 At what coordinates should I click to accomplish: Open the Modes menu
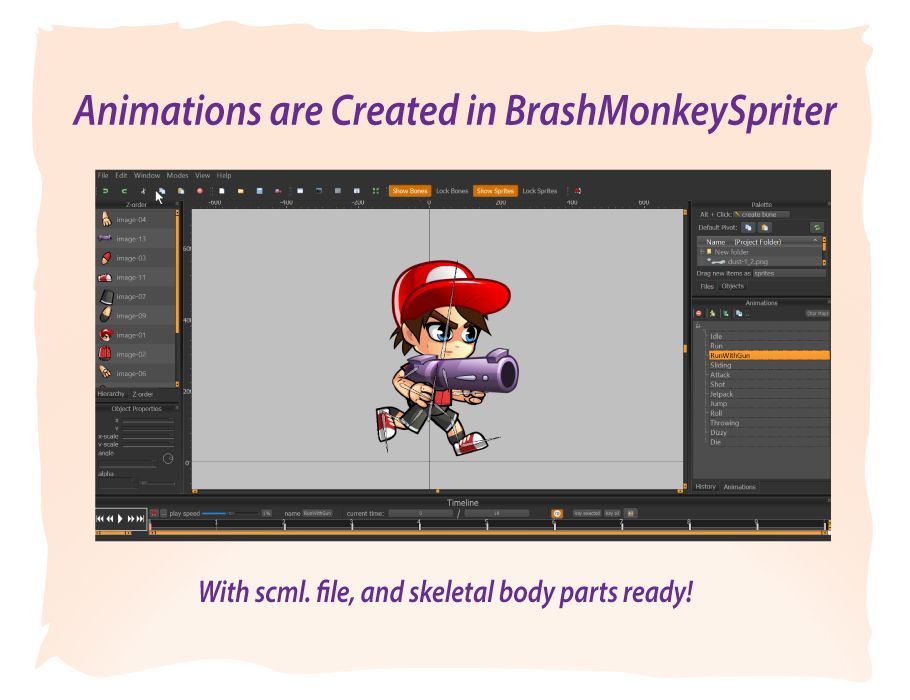(x=177, y=175)
